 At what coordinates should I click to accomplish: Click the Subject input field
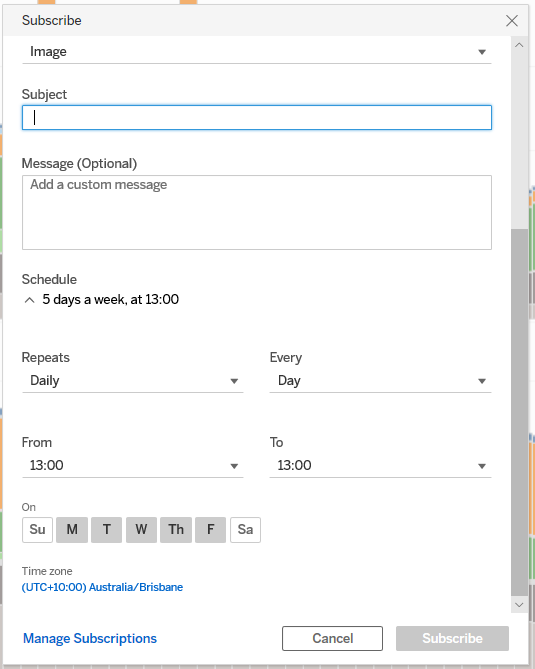tap(256, 117)
